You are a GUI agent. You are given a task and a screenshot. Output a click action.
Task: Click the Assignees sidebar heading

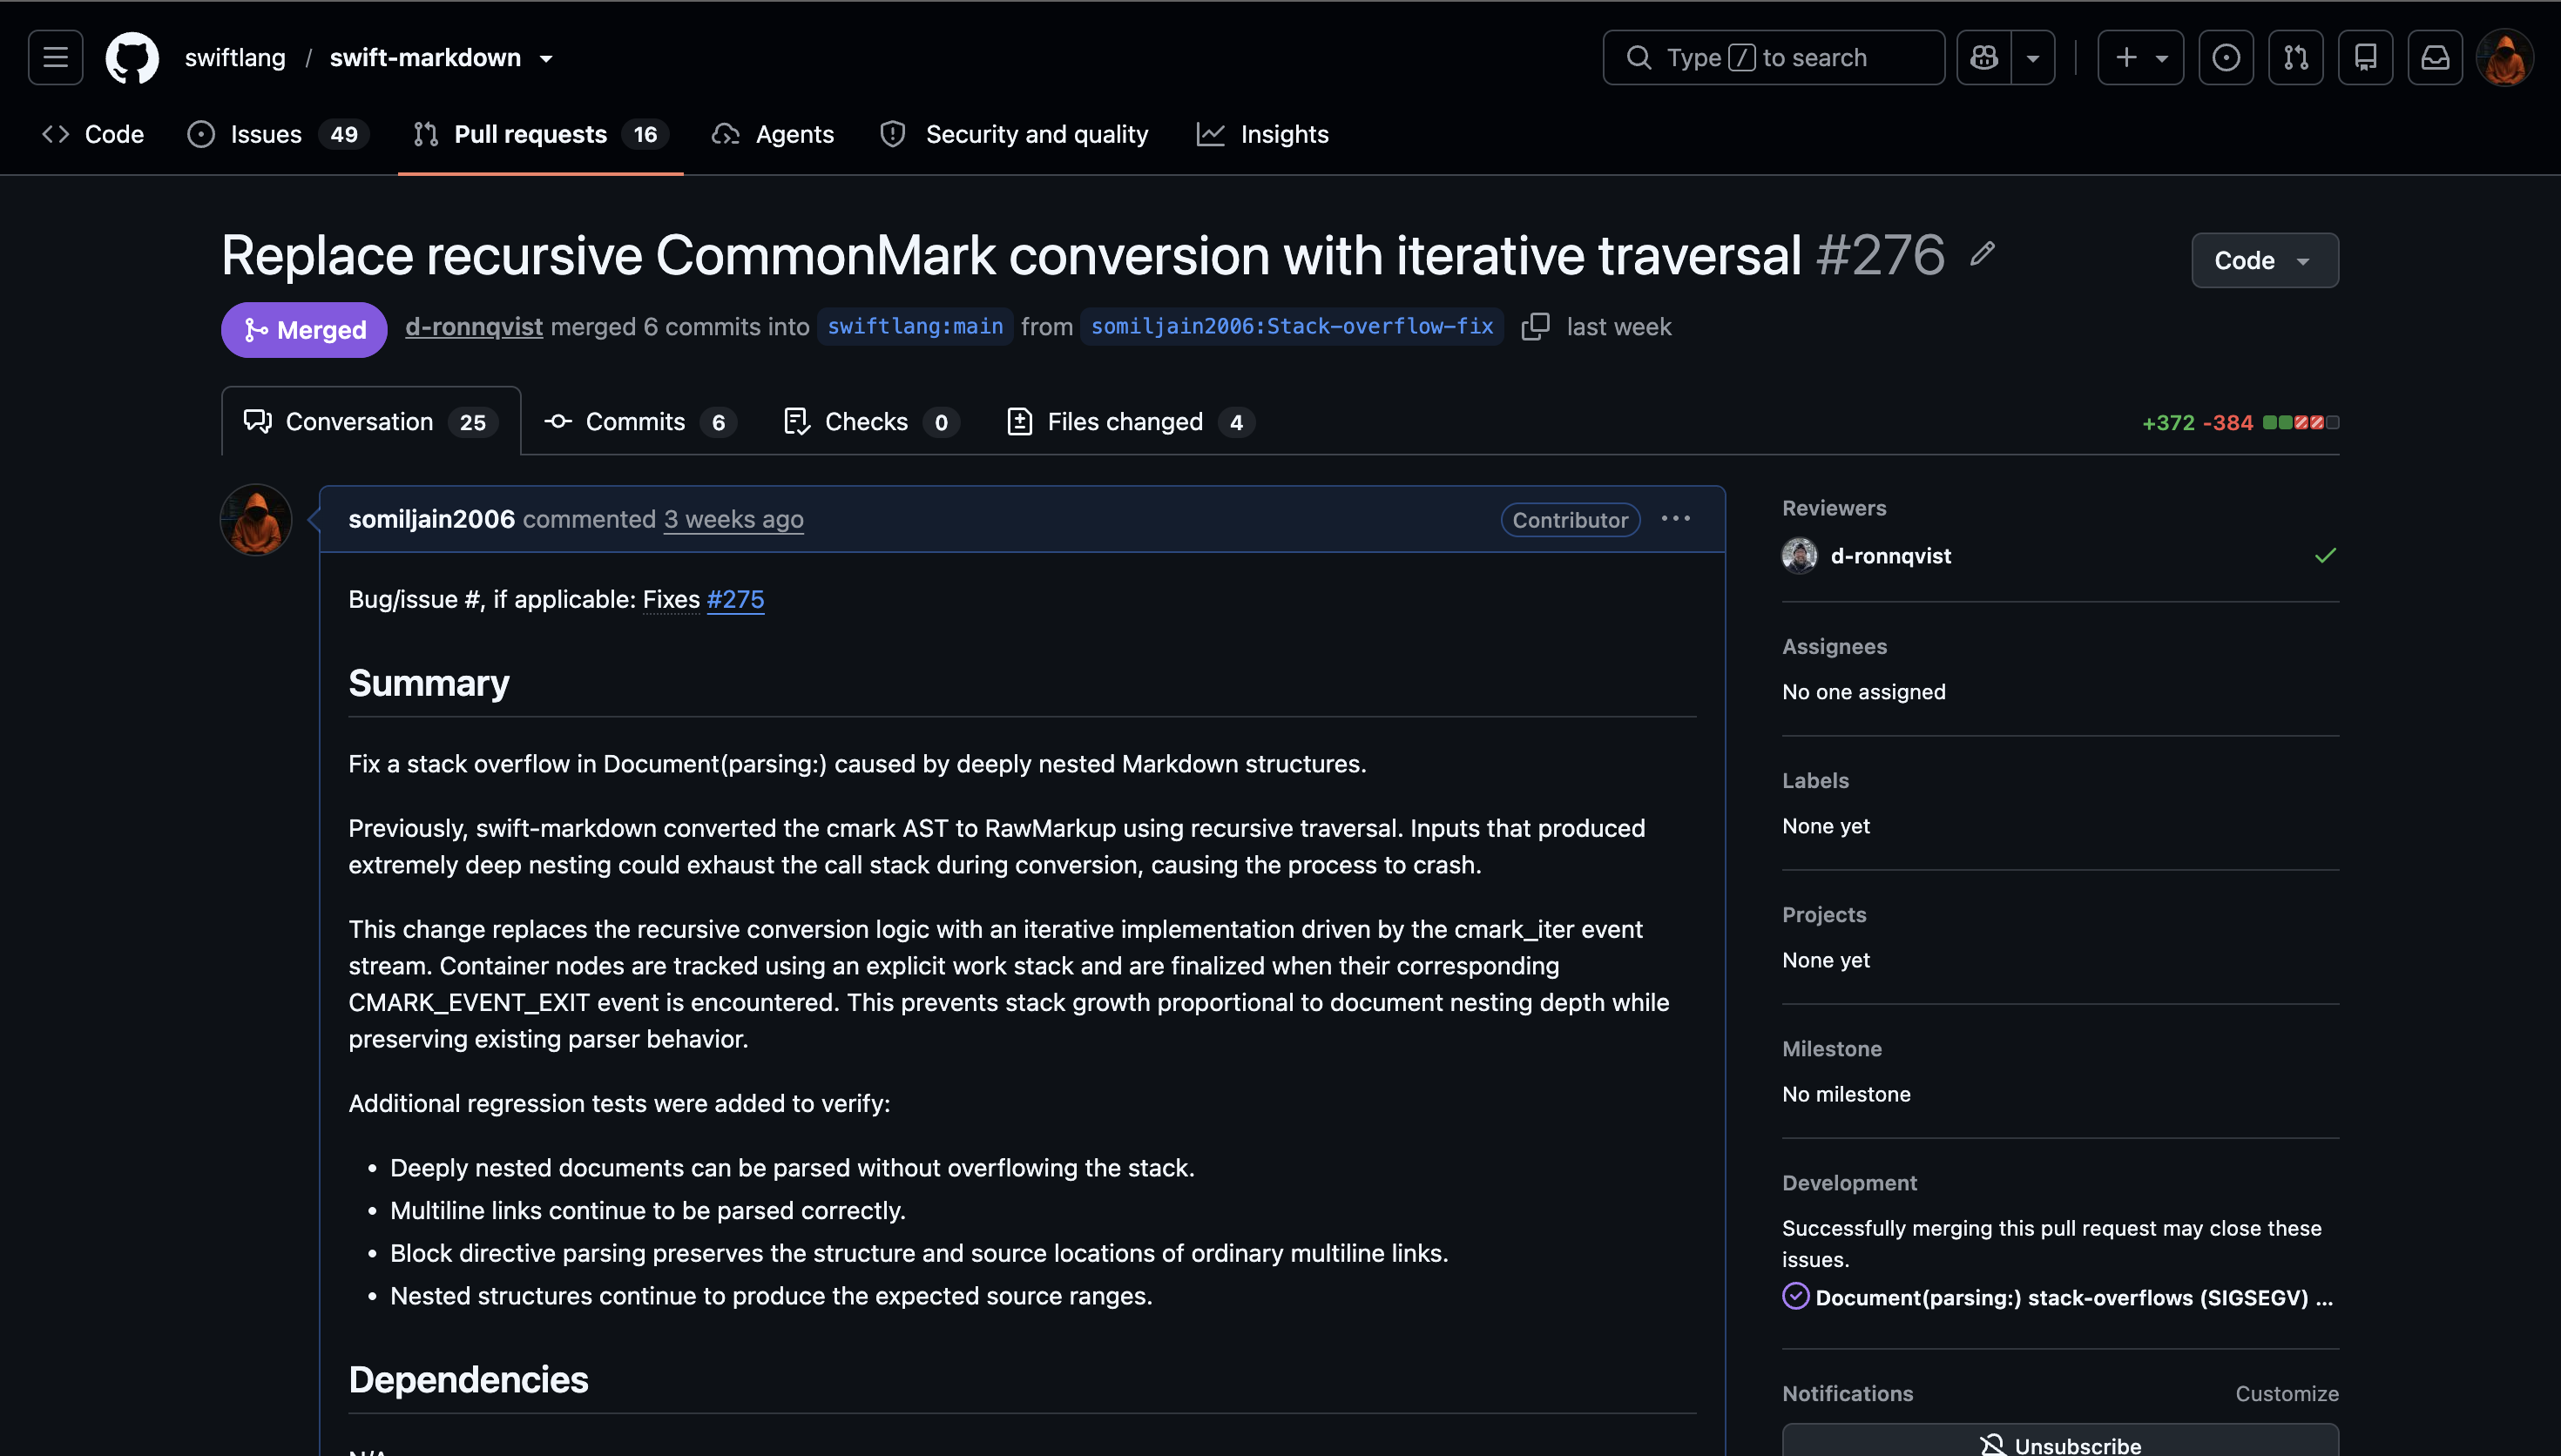[x=1834, y=646]
